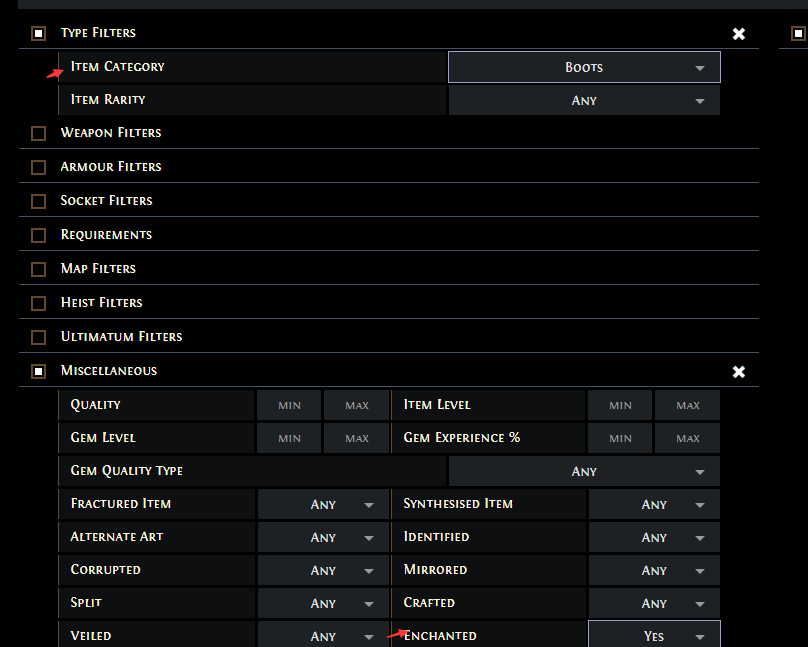808x647 pixels.
Task: Click the Quality MIN input field
Action: pos(289,405)
